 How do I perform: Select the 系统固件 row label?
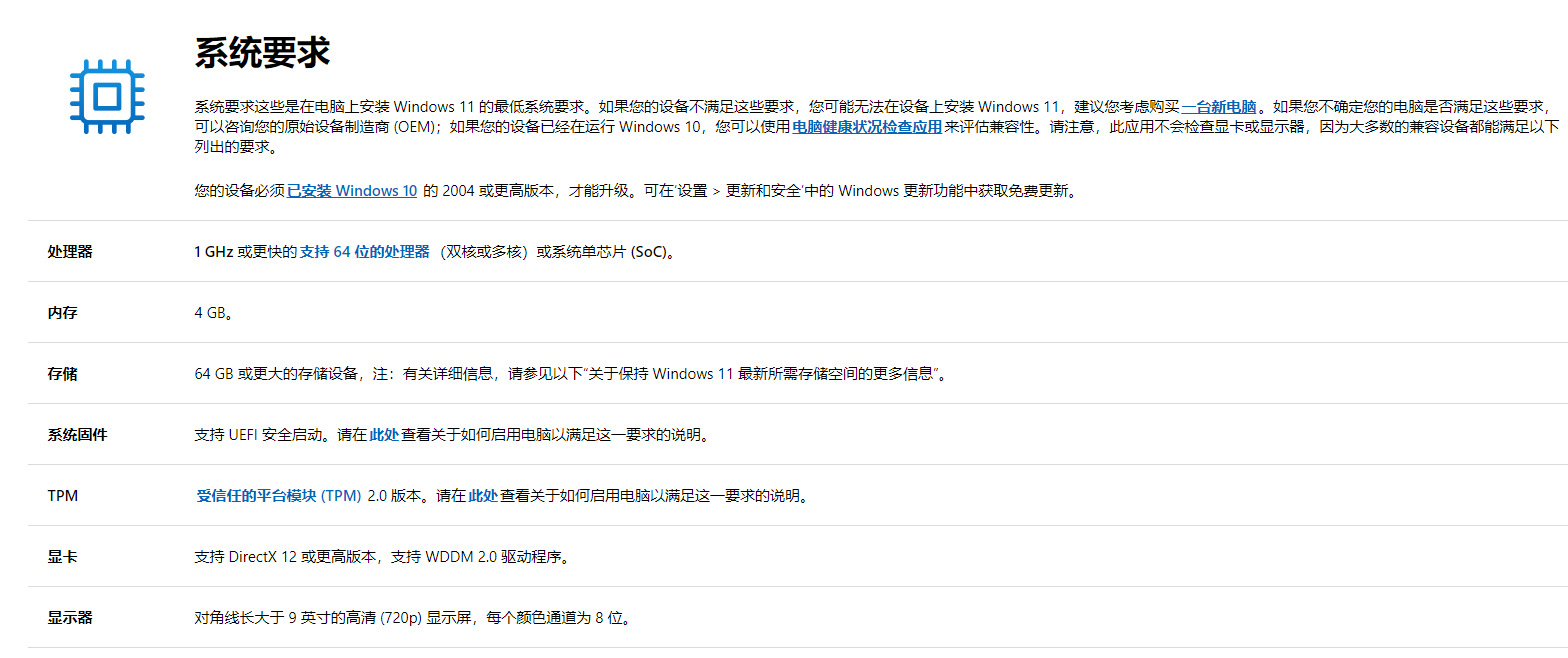click(x=77, y=435)
